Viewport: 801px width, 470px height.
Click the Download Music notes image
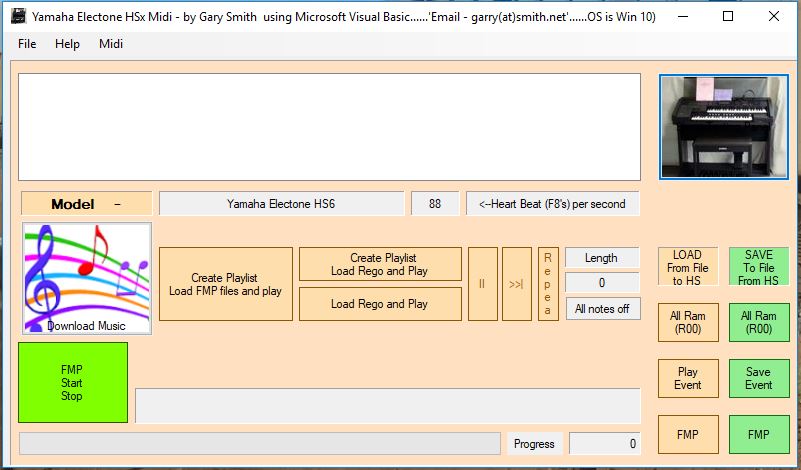pyautogui.click(x=86, y=278)
